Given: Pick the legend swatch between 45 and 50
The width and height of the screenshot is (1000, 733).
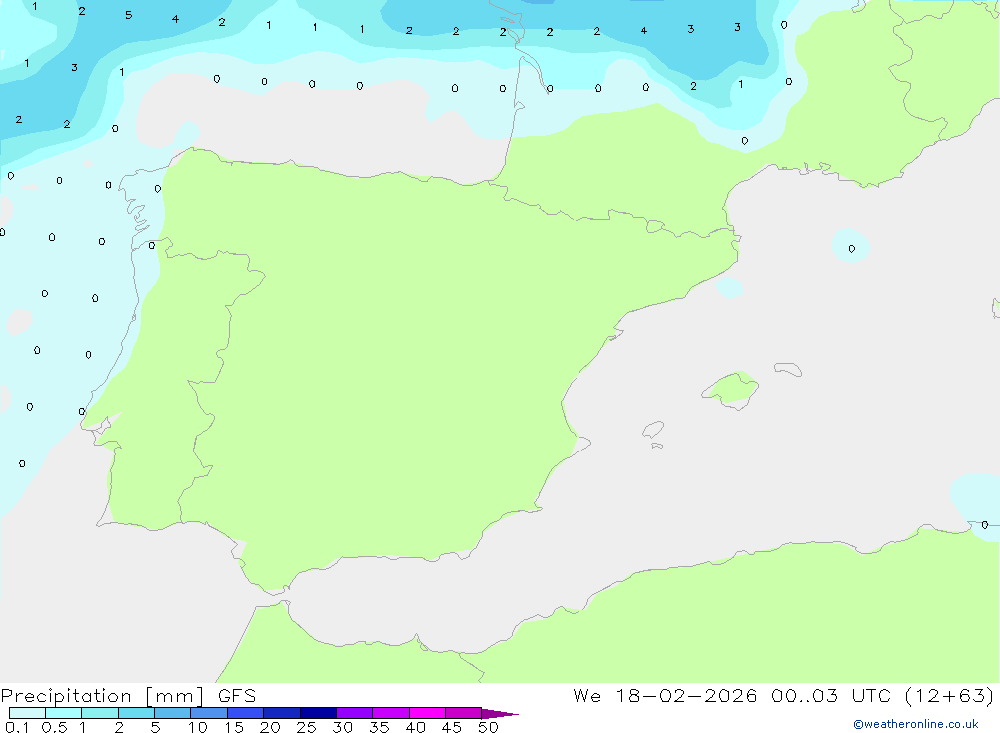Looking at the screenshot, I should [464, 713].
